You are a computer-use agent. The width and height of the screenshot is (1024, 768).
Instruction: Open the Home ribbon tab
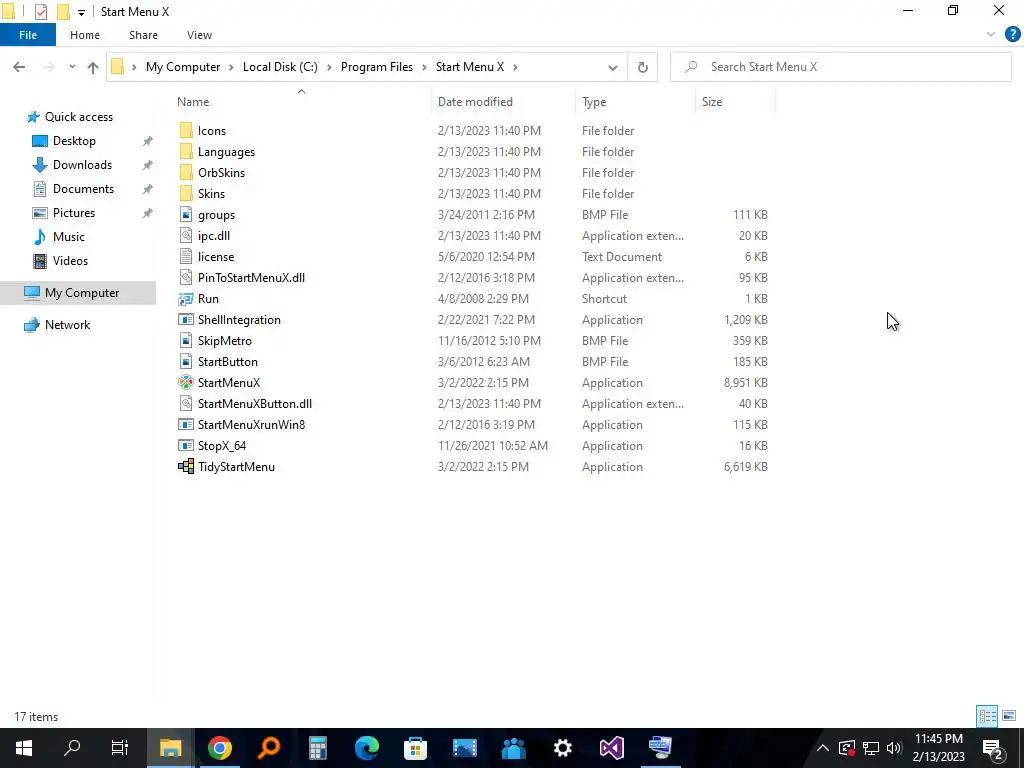coord(85,35)
